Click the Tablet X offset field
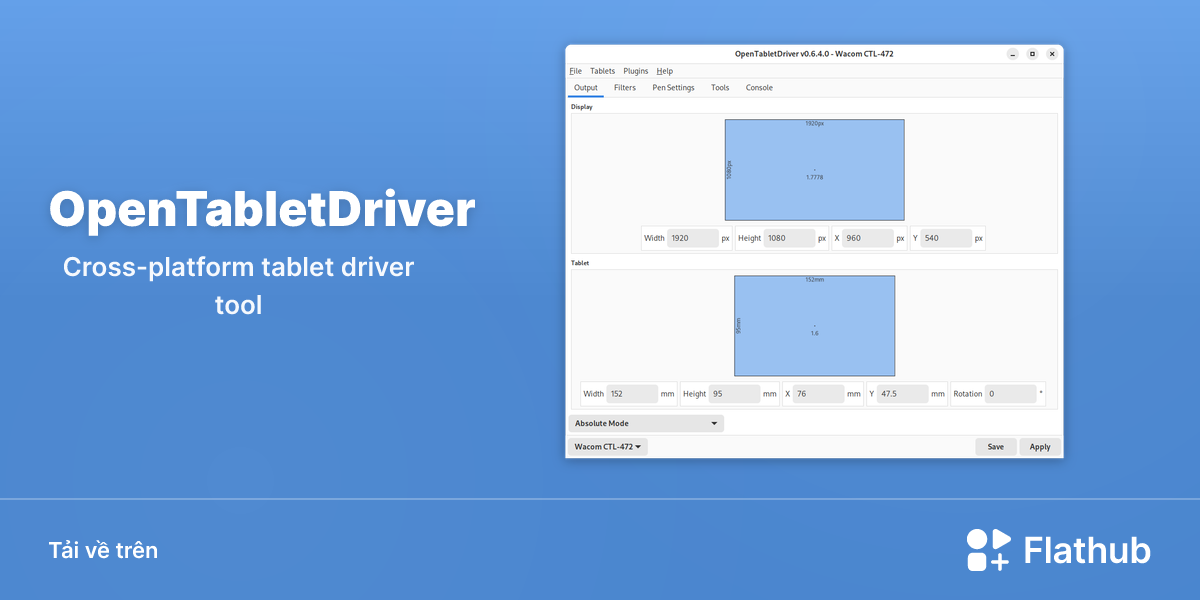The width and height of the screenshot is (1200, 600). [x=819, y=394]
